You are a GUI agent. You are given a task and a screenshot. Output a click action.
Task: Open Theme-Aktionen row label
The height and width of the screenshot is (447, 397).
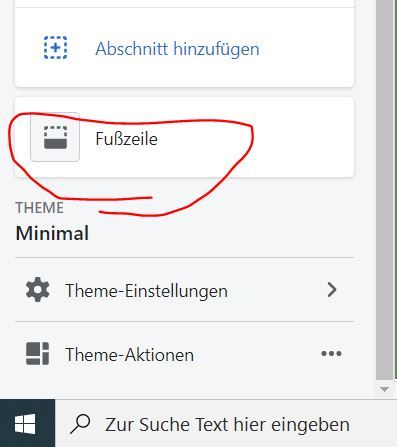(130, 354)
